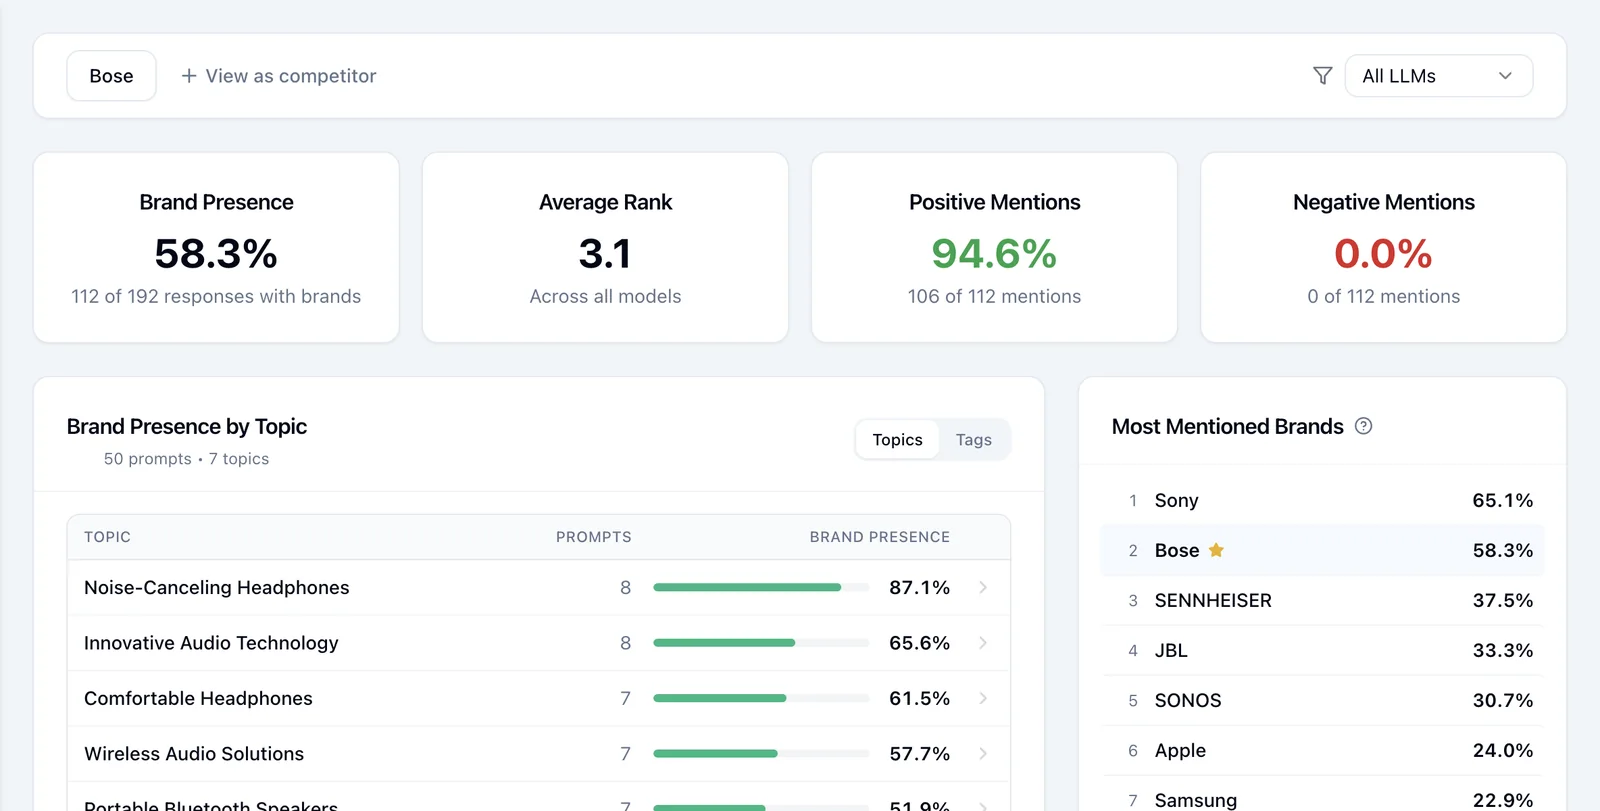Image resolution: width=1600 pixels, height=811 pixels.
Task: Open the Brand Presence 58.3% card
Action: point(216,247)
